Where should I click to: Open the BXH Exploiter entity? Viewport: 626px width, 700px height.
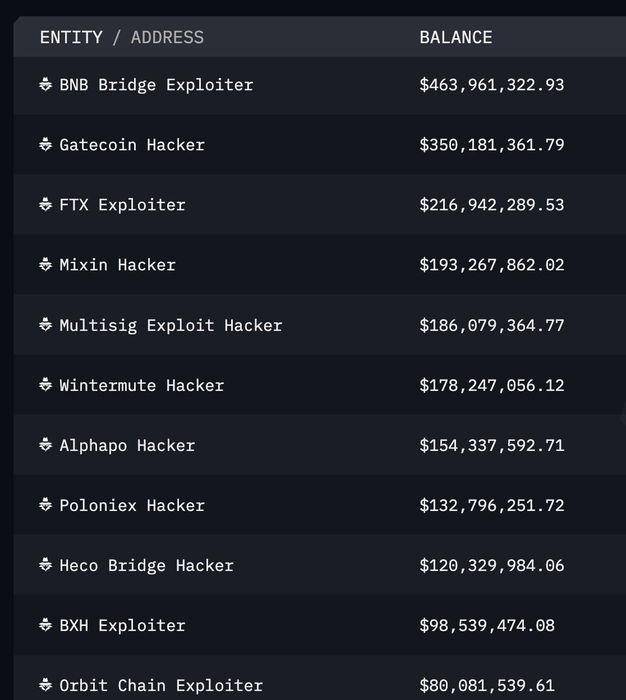(x=122, y=626)
